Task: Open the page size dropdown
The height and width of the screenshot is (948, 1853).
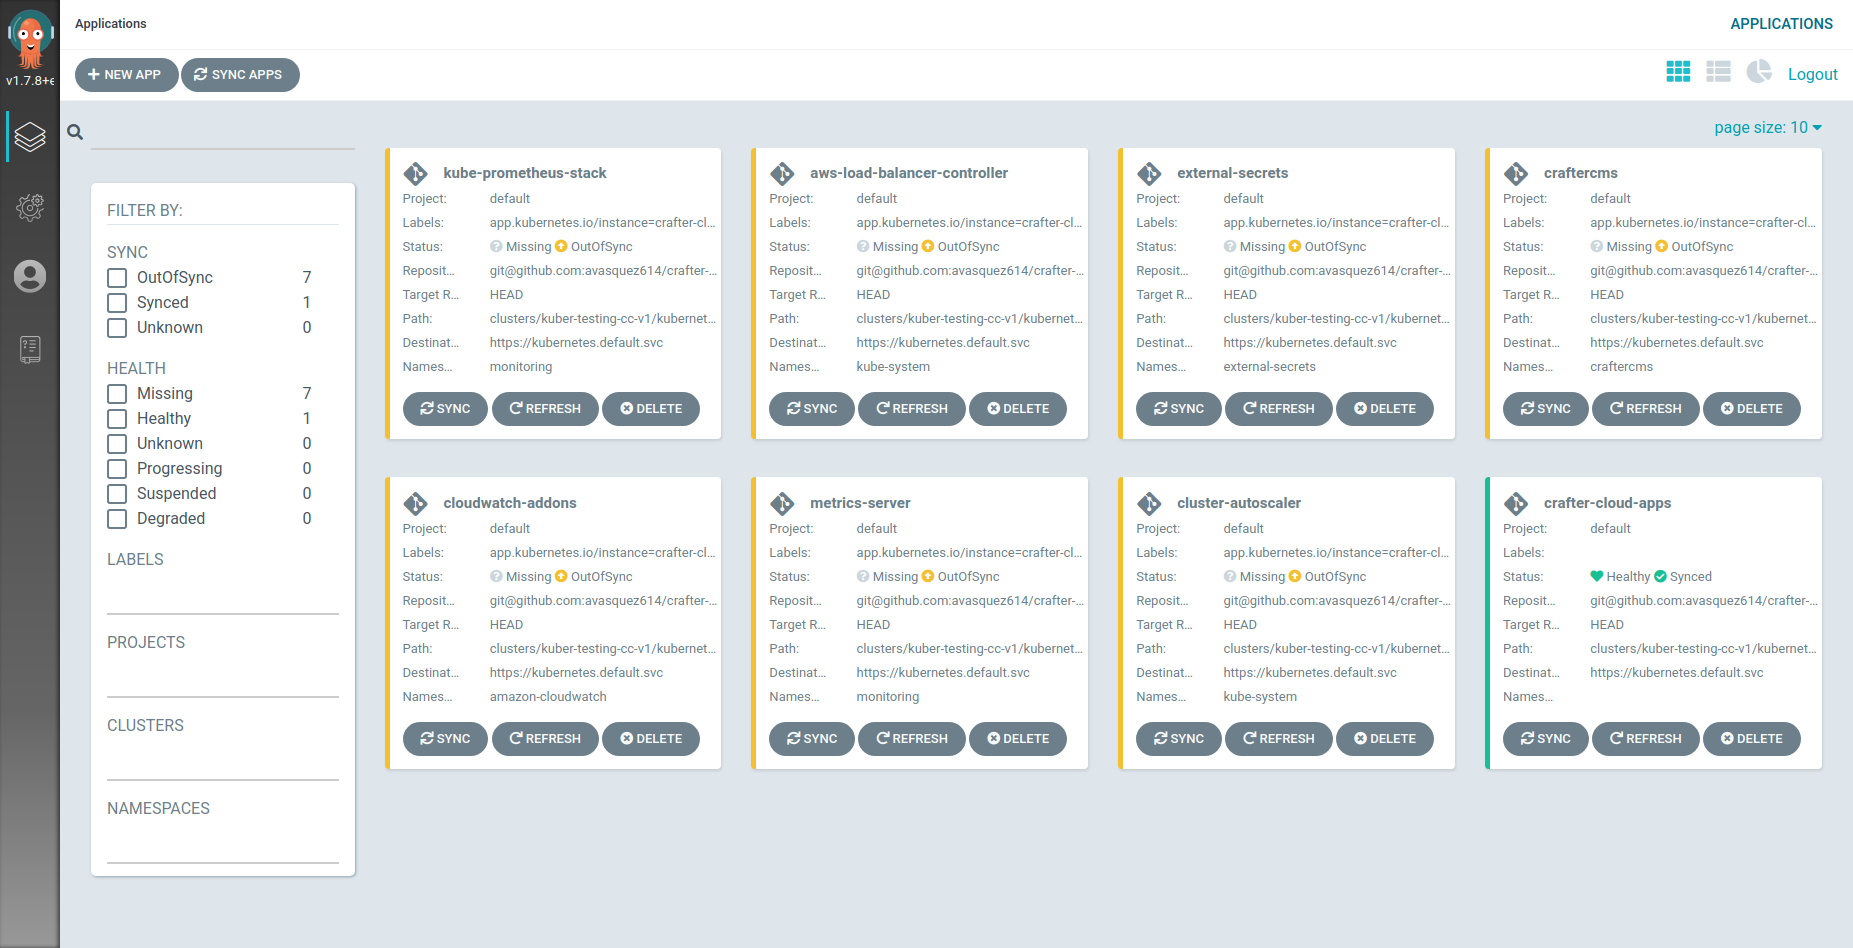Action: [x=1768, y=128]
